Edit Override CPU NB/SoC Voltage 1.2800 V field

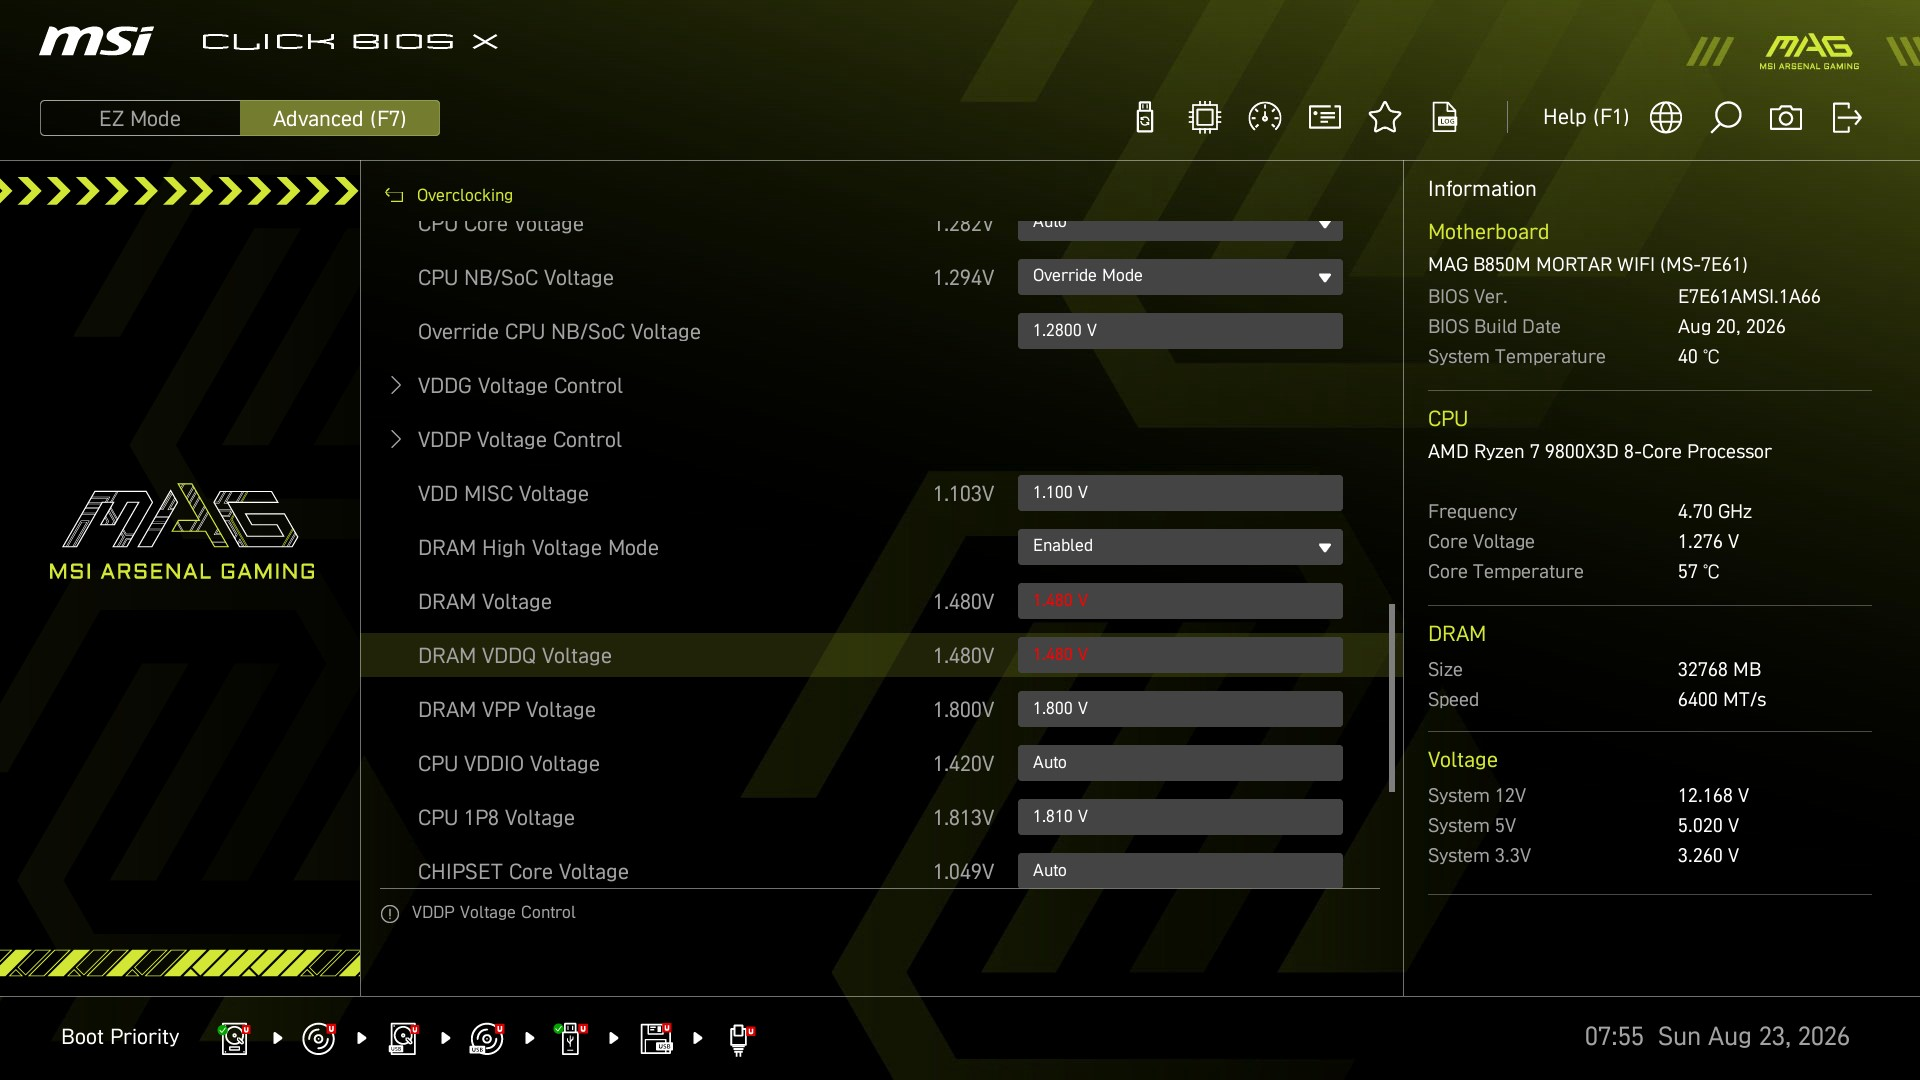[x=1180, y=331]
